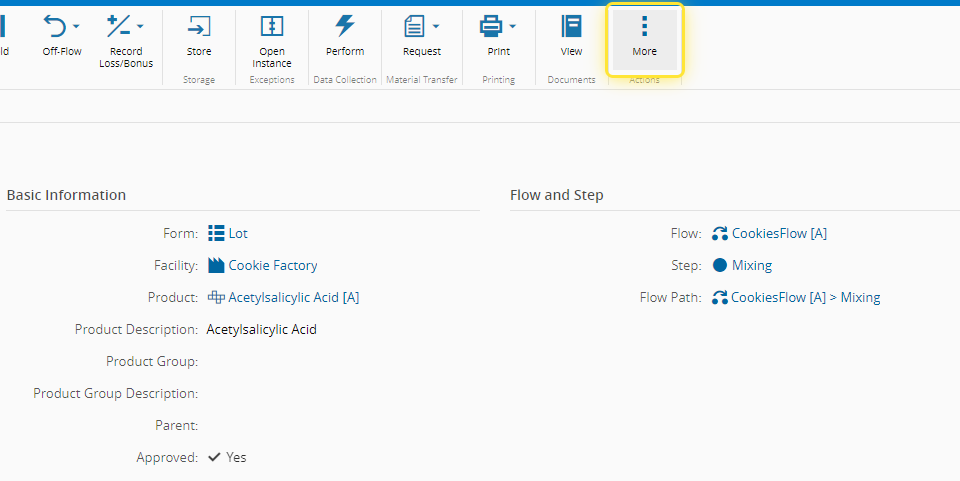960x481 pixels.
Task: Click the View documents book icon
Action: pos(571,26)
